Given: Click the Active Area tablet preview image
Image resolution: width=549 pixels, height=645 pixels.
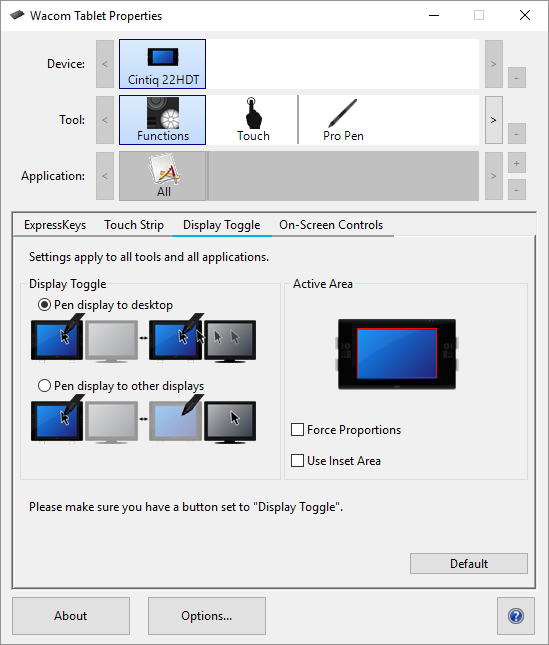Looking at the screenshot, I should pyautogui.click(x=397, y=354).
